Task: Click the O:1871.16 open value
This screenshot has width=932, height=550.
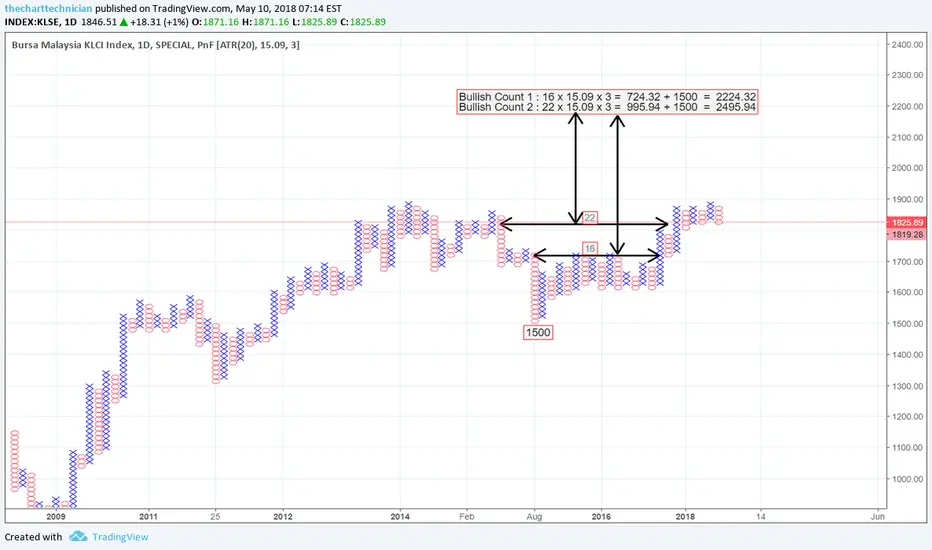Action: click(x=215, y=22)
